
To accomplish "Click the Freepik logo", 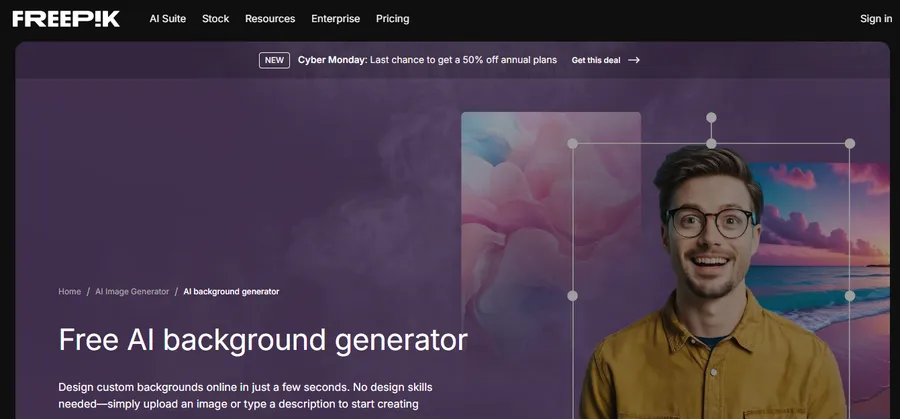I will 66,18.
